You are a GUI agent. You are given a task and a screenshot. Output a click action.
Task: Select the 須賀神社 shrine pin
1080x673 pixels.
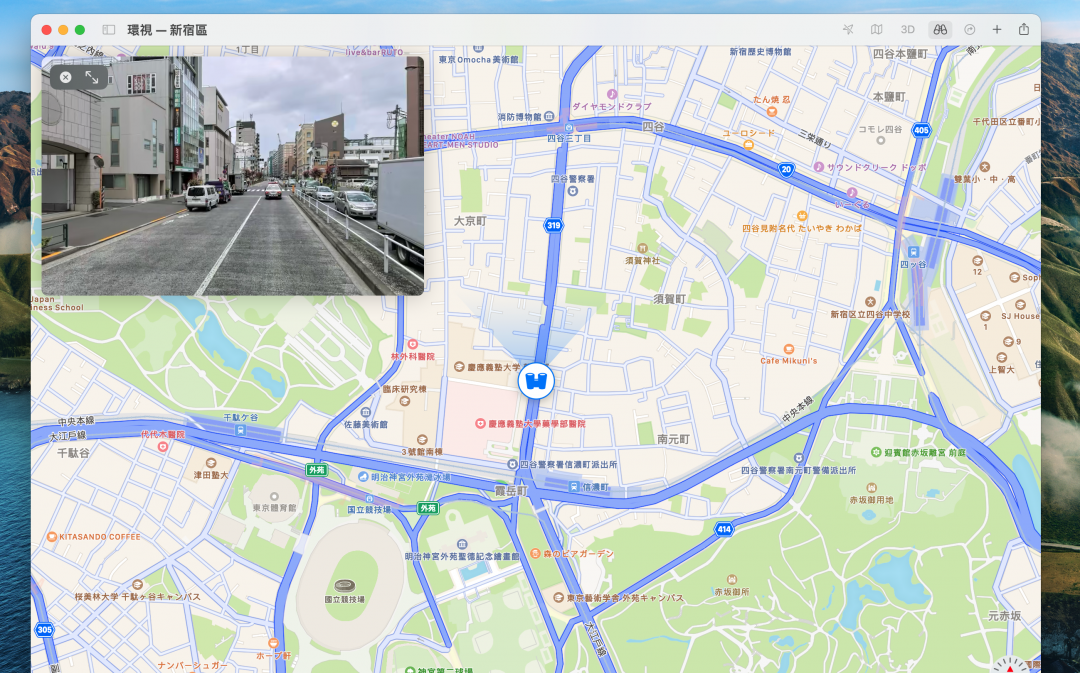[642, 249]
